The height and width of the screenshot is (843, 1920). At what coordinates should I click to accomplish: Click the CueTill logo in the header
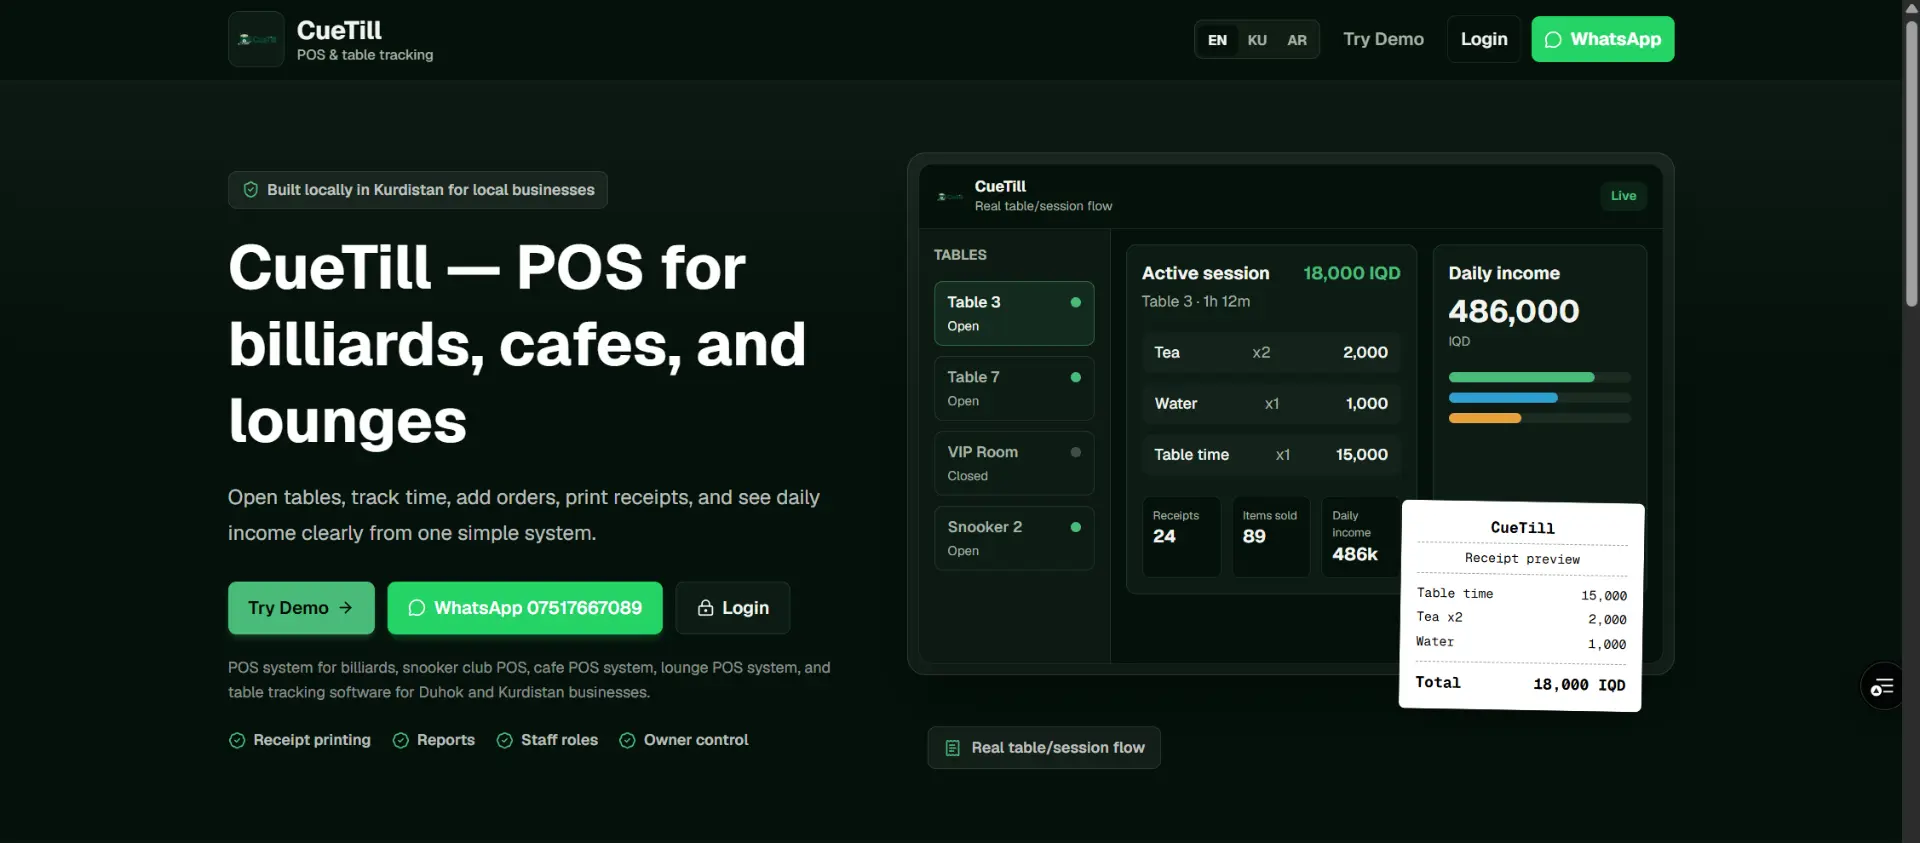coord(256,39)
